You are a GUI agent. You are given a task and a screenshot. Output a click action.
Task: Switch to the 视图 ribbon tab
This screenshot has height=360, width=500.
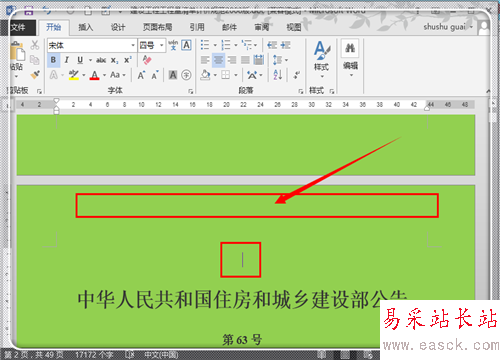coord(294,27)
